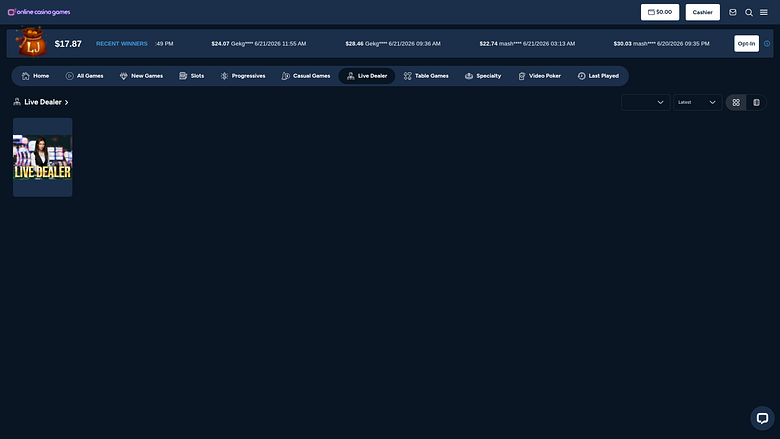Open the live chat bubble icon
Viewport: 780px width, 439px height.
click(762, 418)
